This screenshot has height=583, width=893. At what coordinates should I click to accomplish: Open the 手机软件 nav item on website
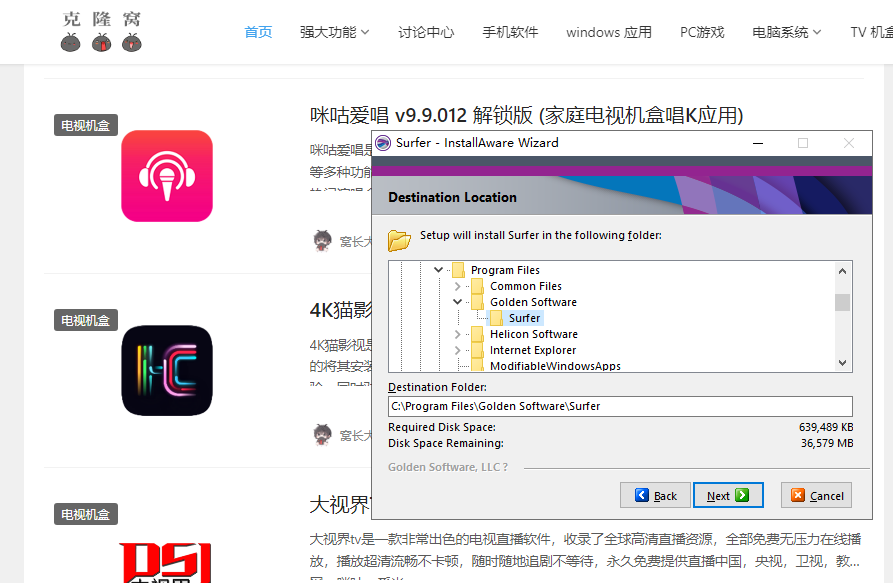point(510,32)
